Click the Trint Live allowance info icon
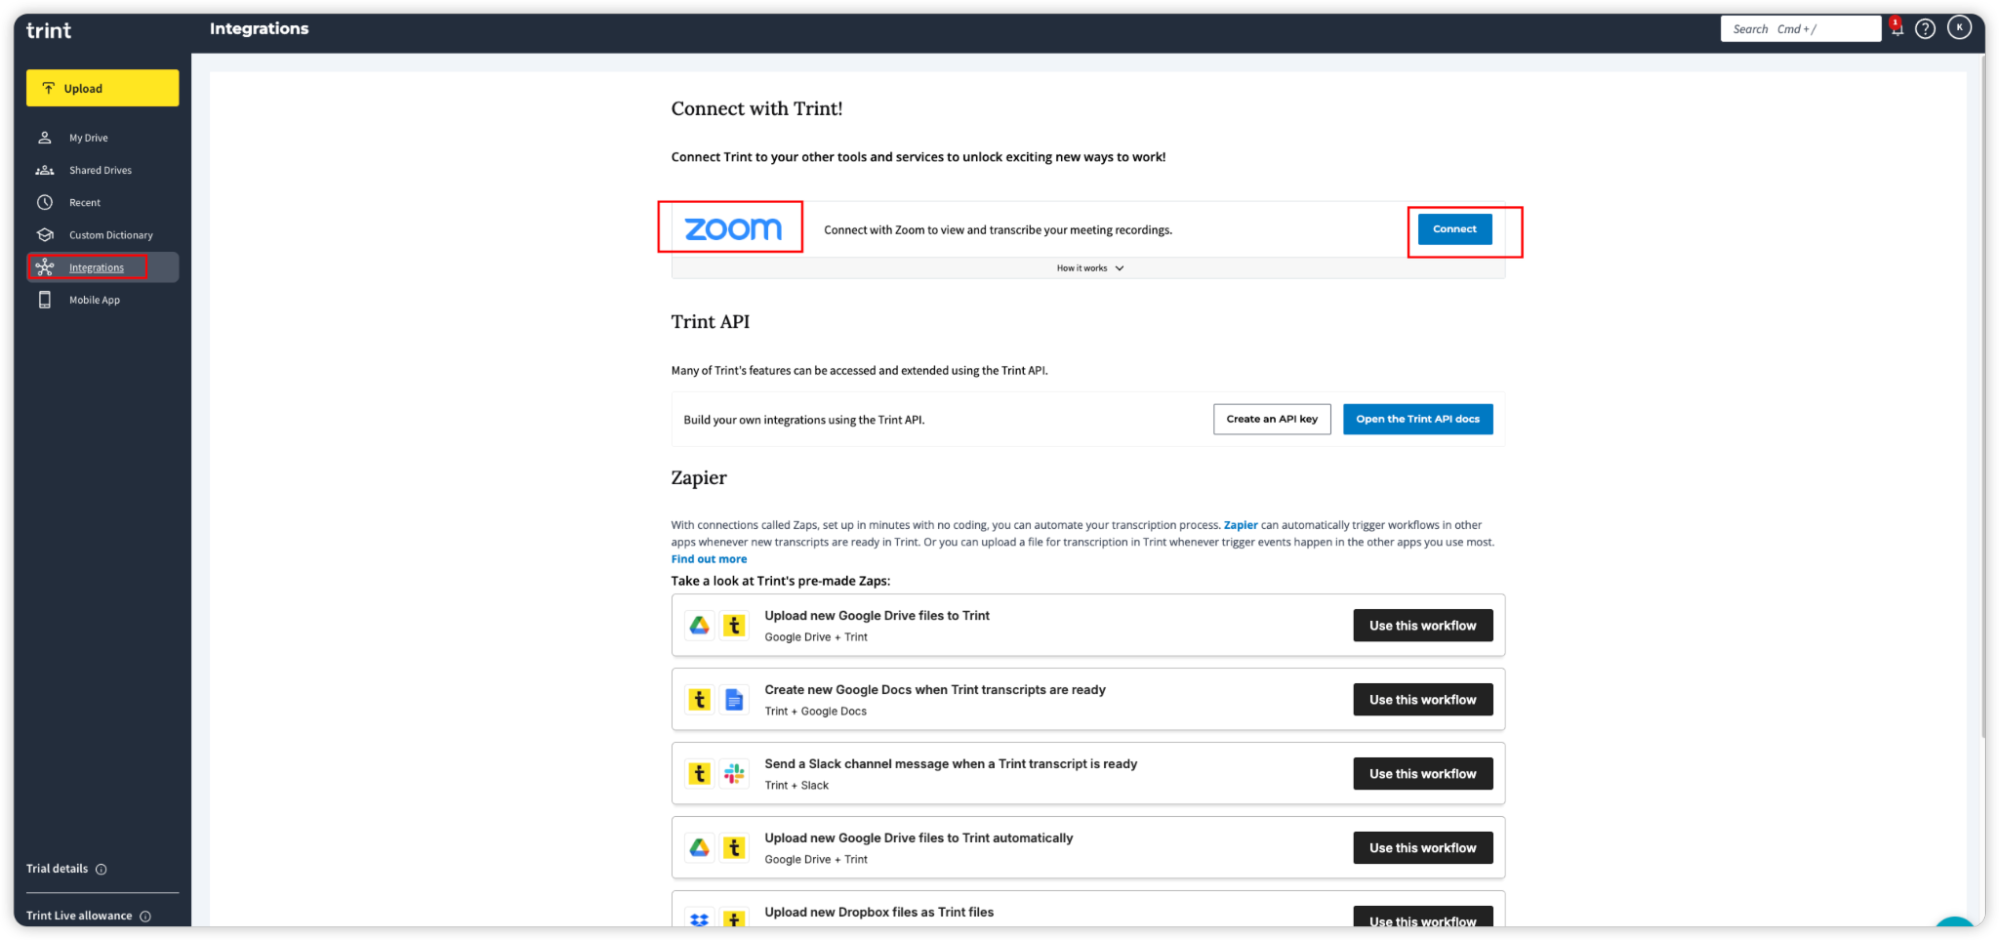Image resolution: width=1999 pixels, height=940 pixels. pos(146,917)
